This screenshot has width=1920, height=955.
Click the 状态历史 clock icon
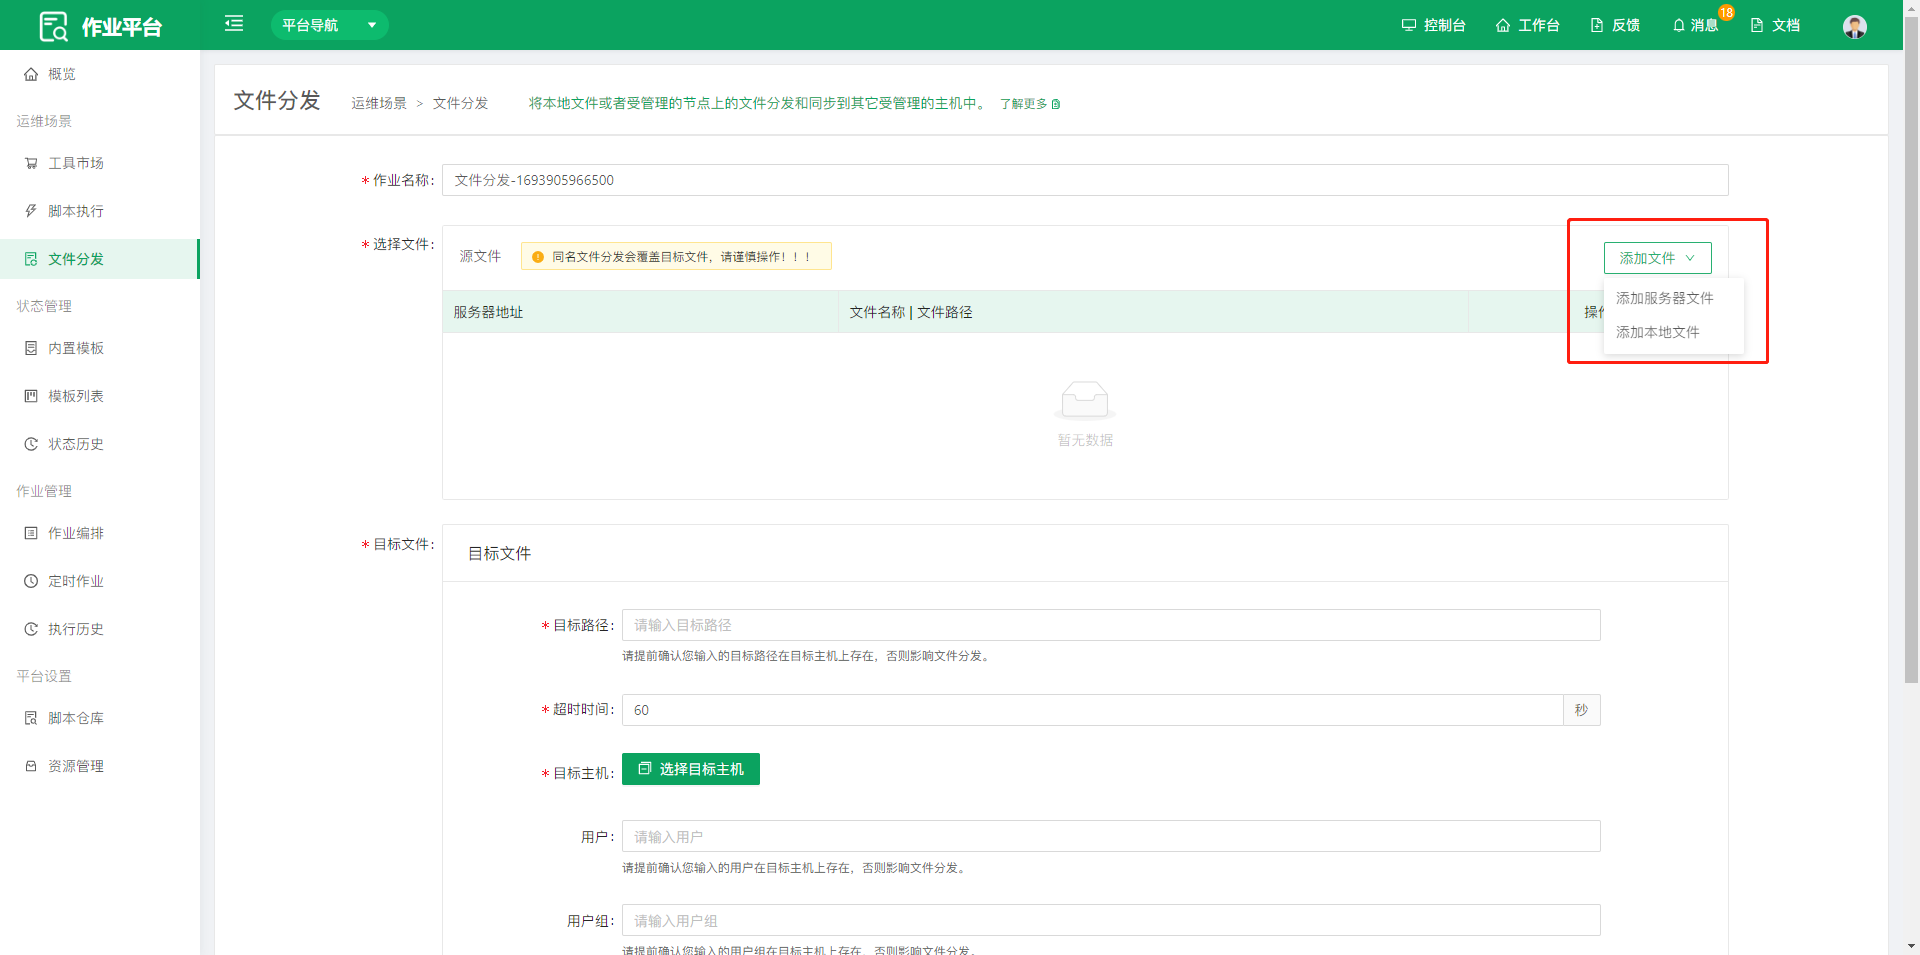pyautogui.click(x=31, y=444)
